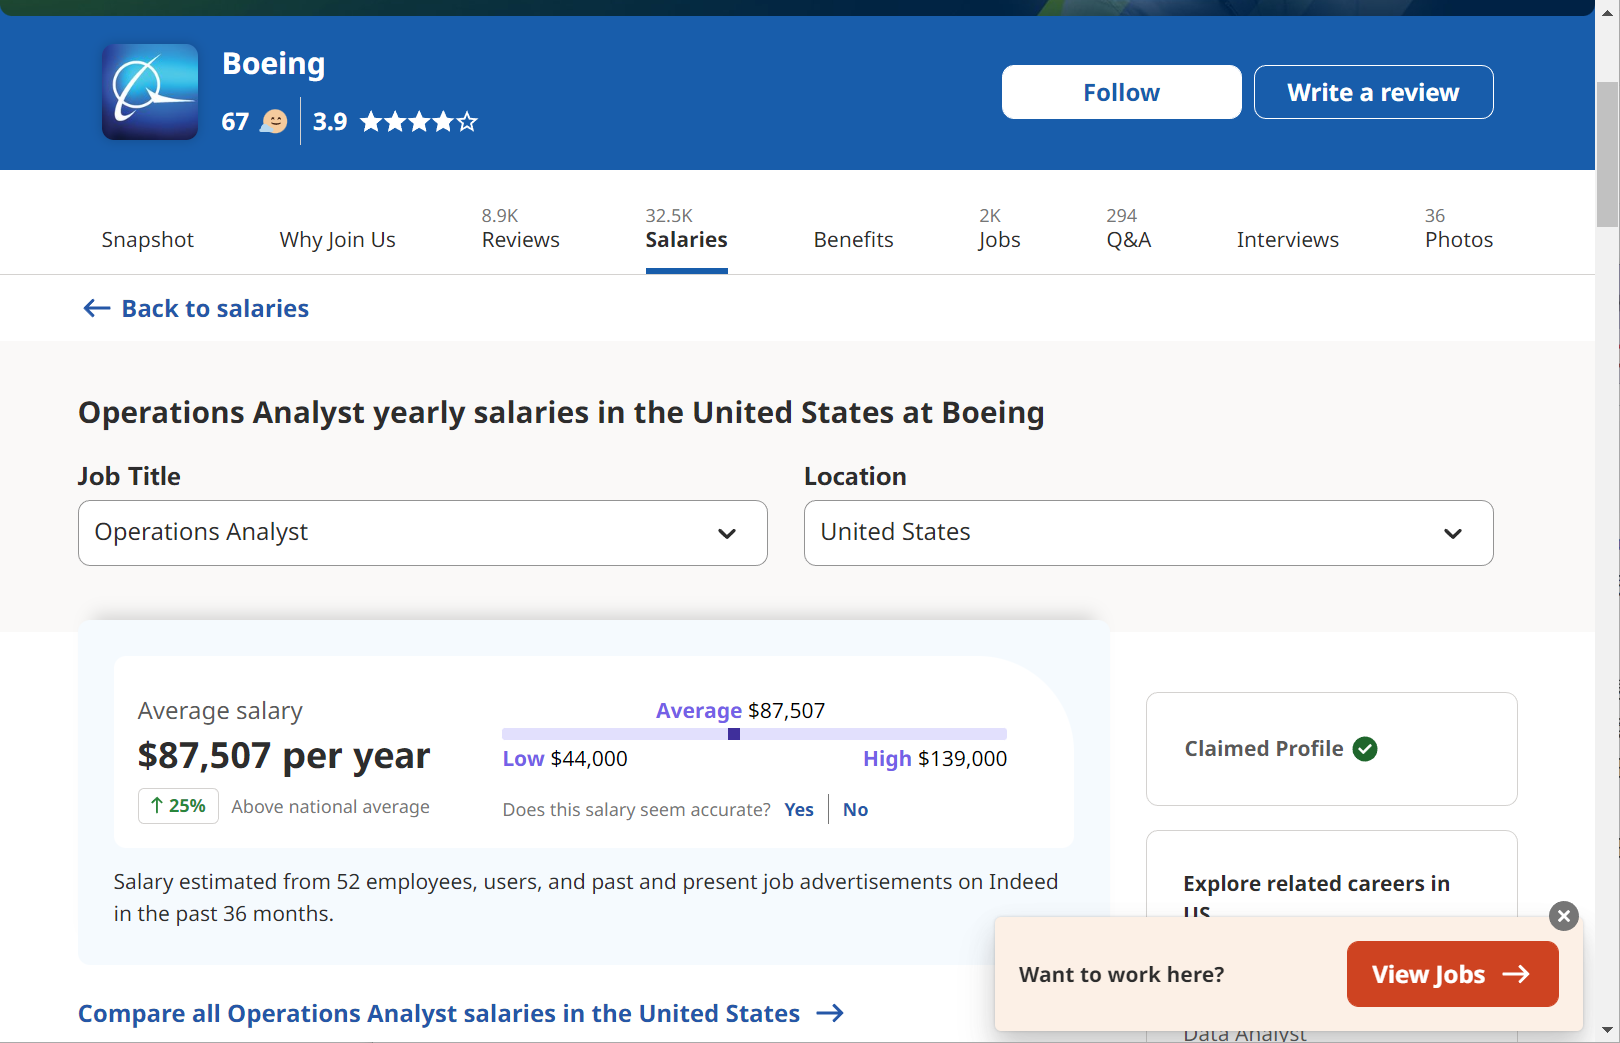
Task: Click the Boeing company logo
Action: (x=150, y=92)
